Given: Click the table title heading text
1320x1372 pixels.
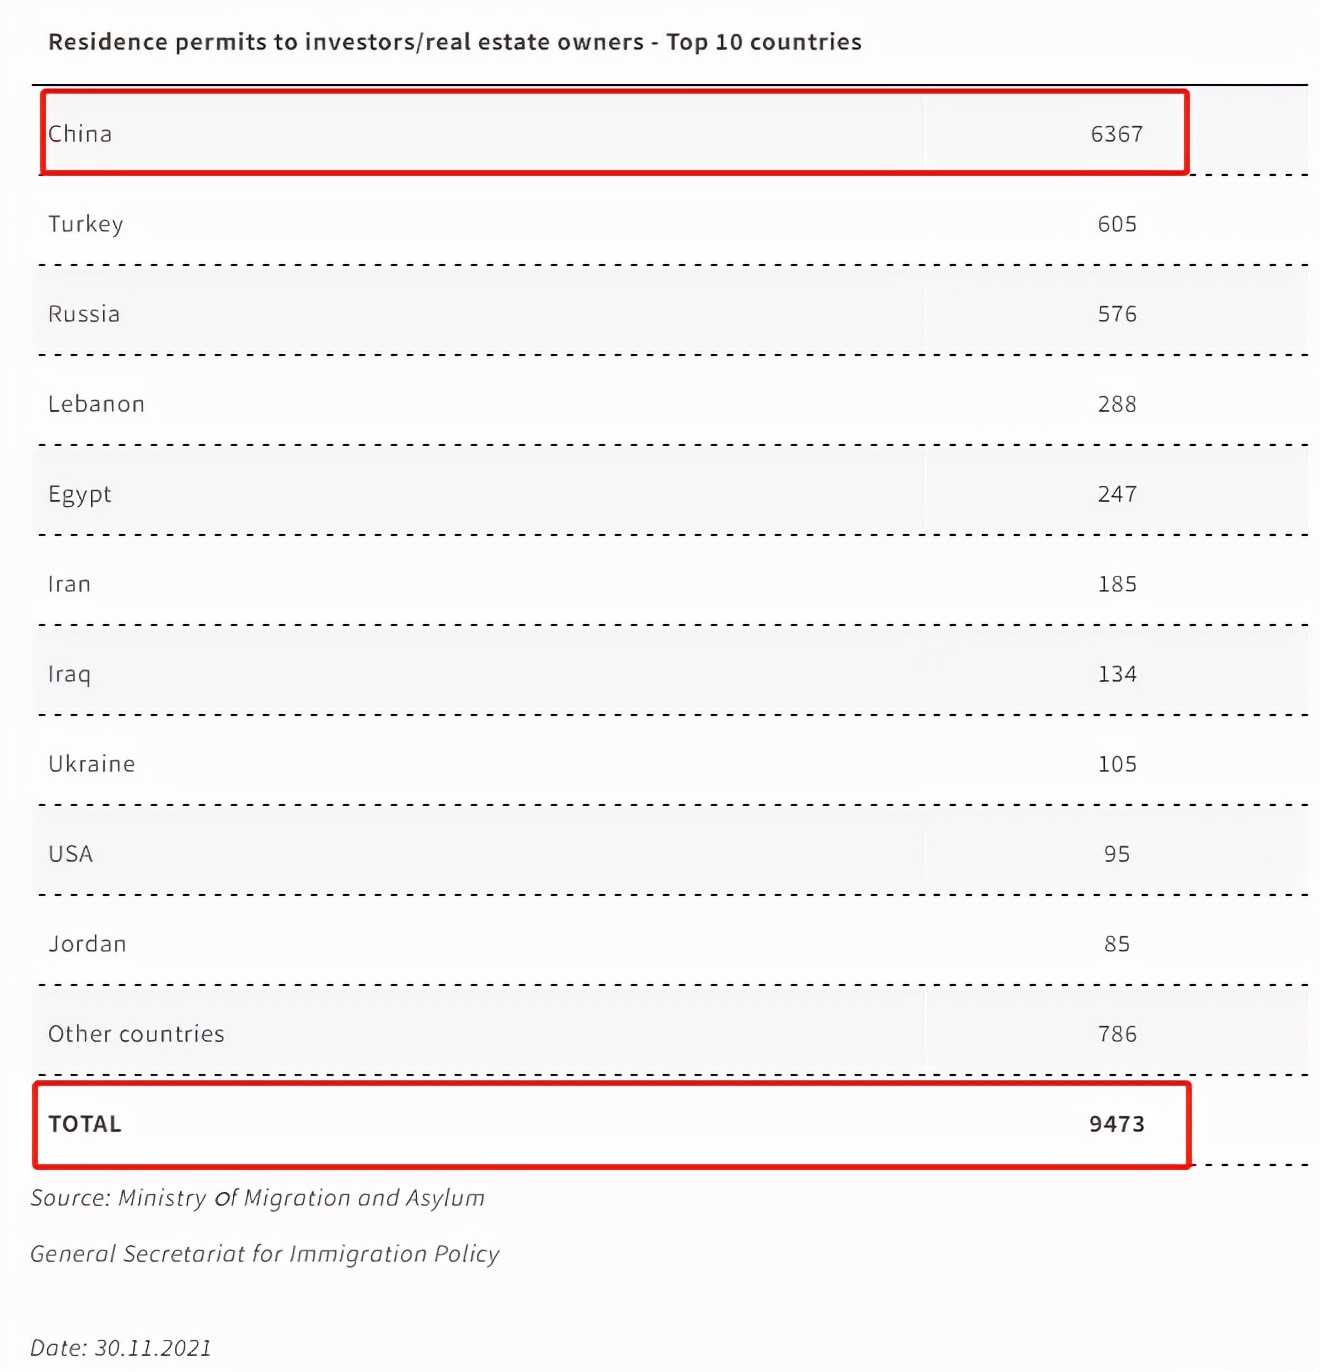Looking at the screenshot, I should point(455,42).
